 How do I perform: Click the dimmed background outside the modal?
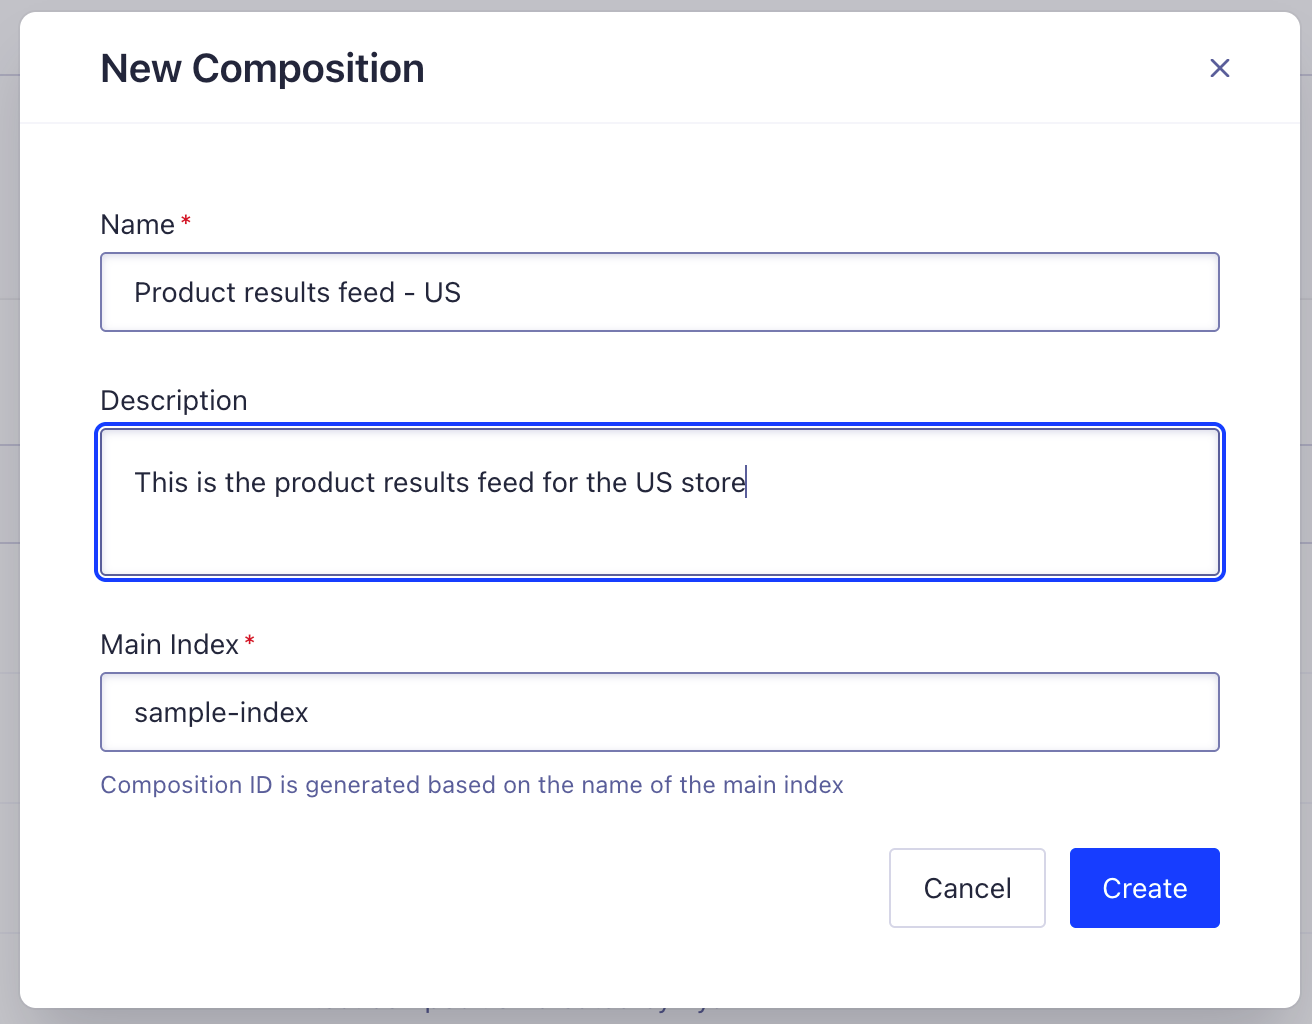[x=10, y=512]
